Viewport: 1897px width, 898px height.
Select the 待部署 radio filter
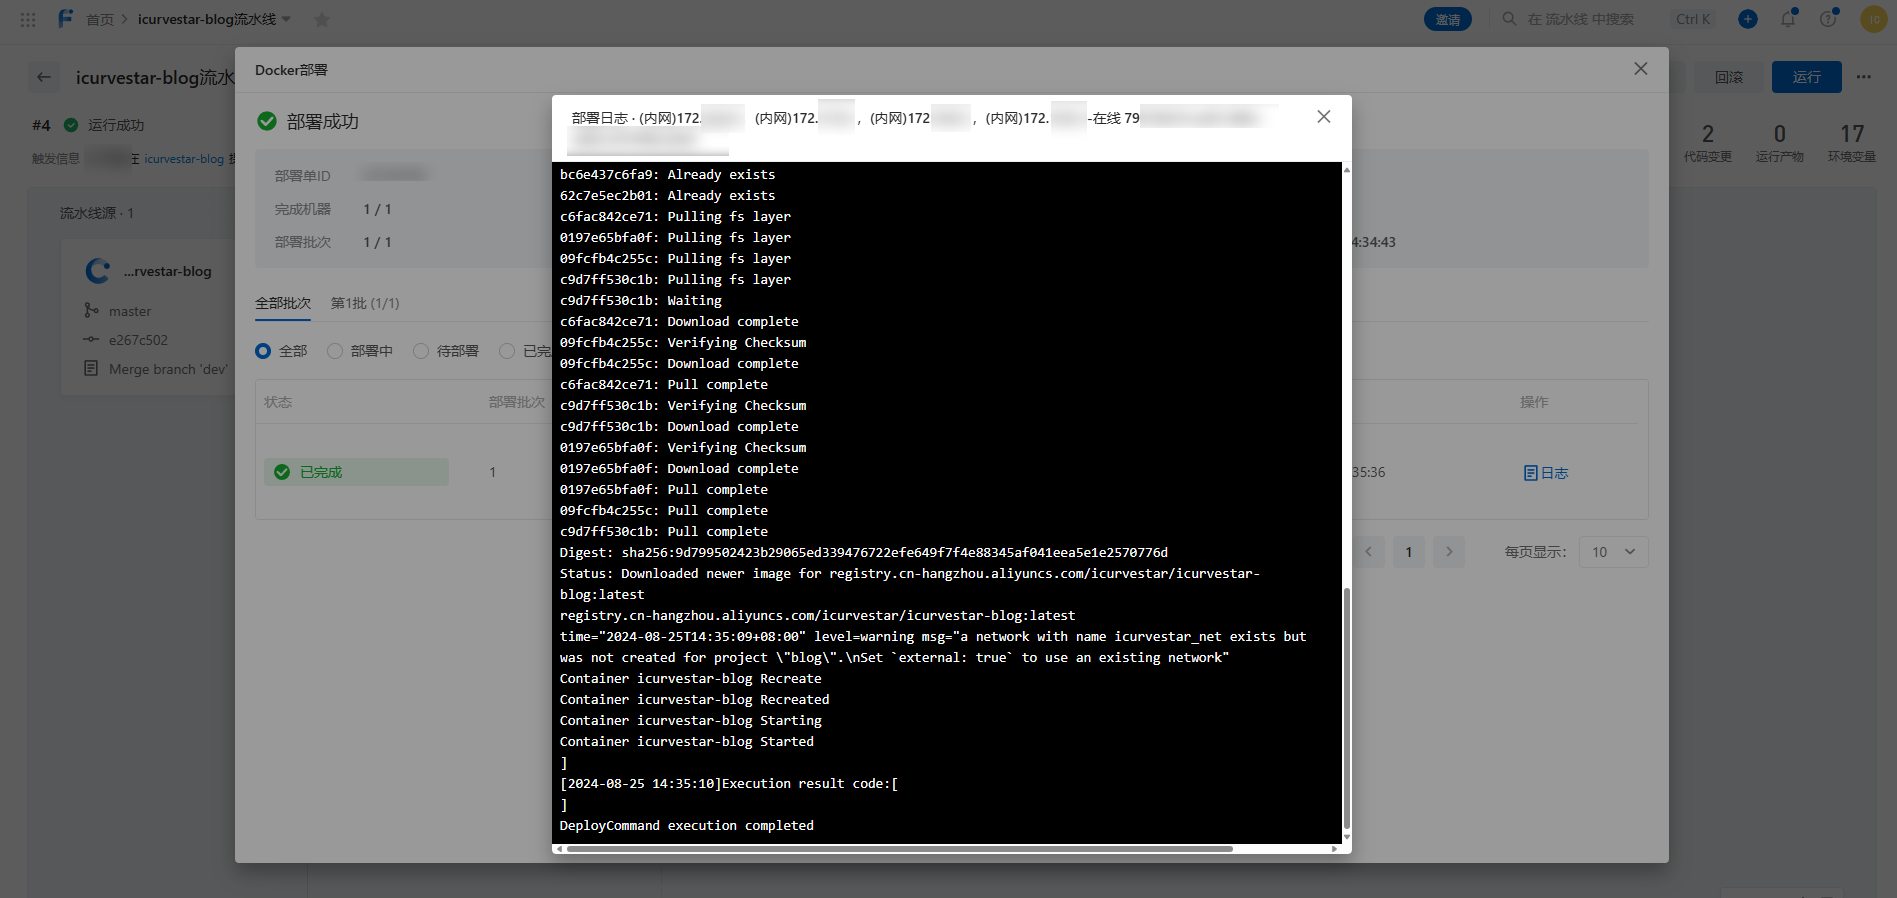point(421,351)
